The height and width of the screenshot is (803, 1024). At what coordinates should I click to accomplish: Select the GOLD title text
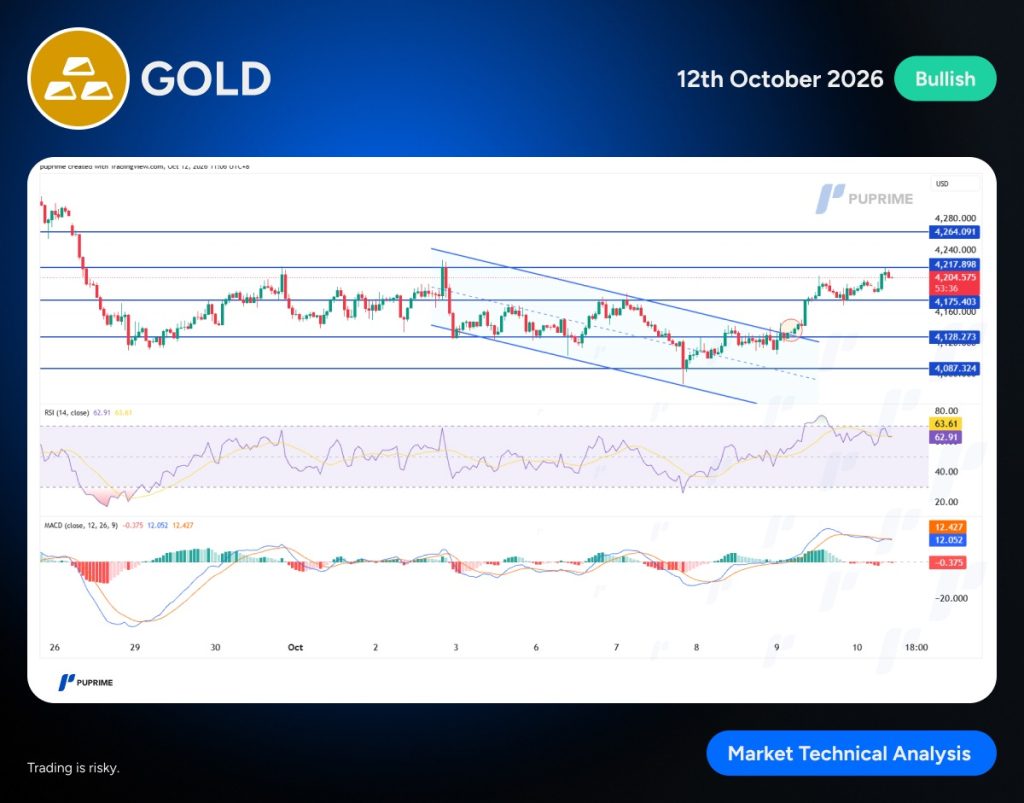(x=206, y=79)
